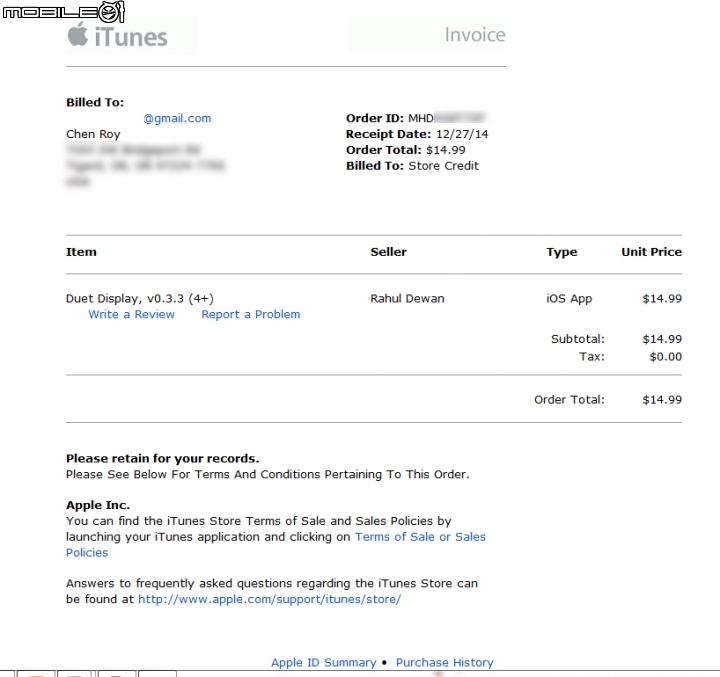Image resolution: width=720 pixels, height=677 pixels.
Task: Click the Apple logo in the header
Action: [78, 34]
